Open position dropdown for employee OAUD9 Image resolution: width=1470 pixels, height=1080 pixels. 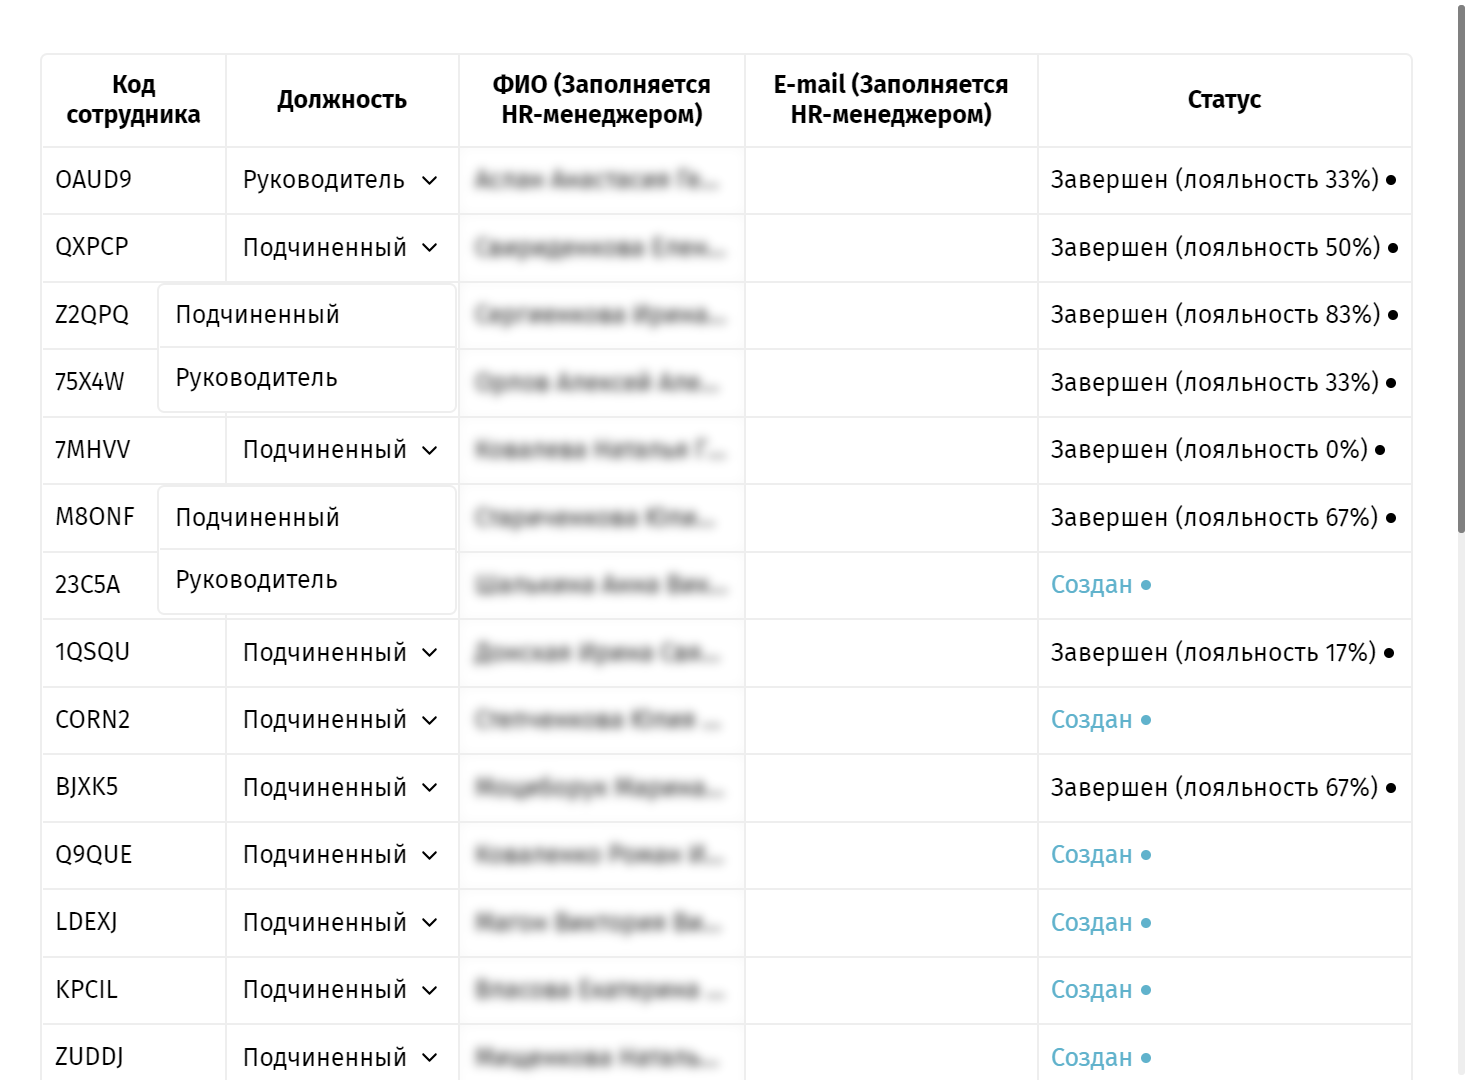(341, 181)
